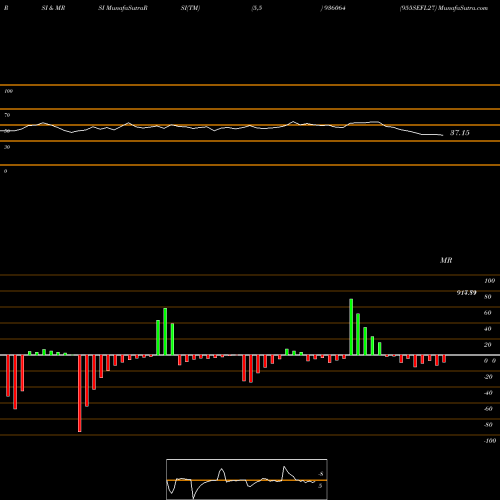Viewport: 500px width, 500px height.
Task: Click the MR axis label '20'
Action: pyautogui.click(x=488, y=345)
